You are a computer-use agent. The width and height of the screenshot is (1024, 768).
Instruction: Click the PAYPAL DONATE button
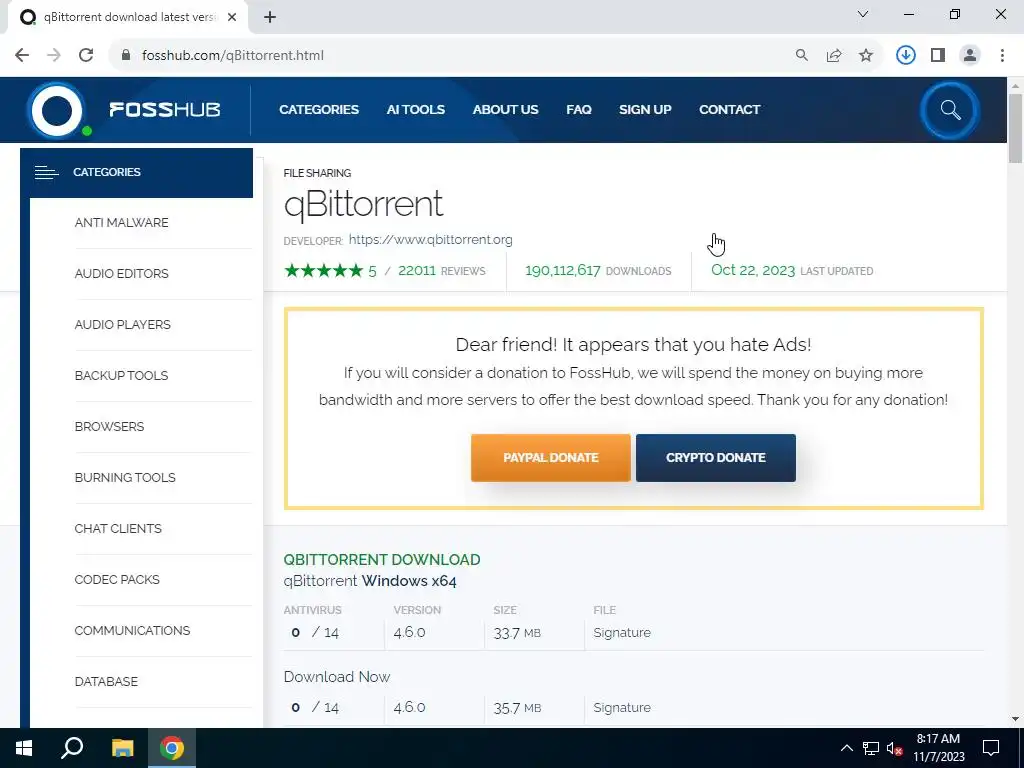[551, 458]
